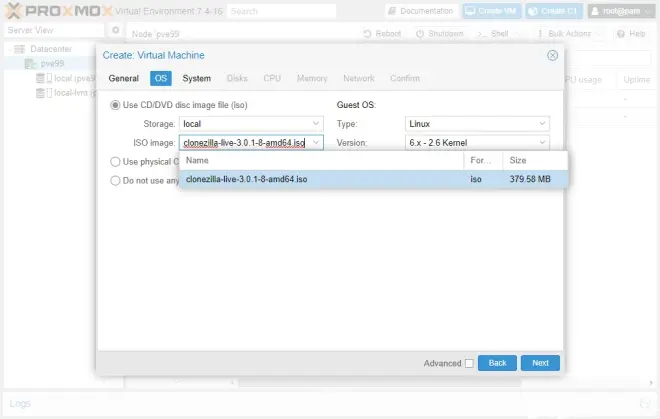Select Do not use any media option
Screen dimensions: 660x419
point(115,181)
